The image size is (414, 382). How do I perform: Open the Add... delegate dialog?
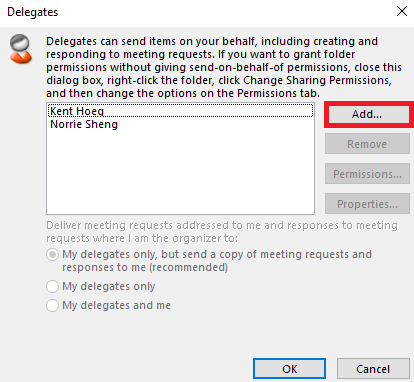point(367,114)
